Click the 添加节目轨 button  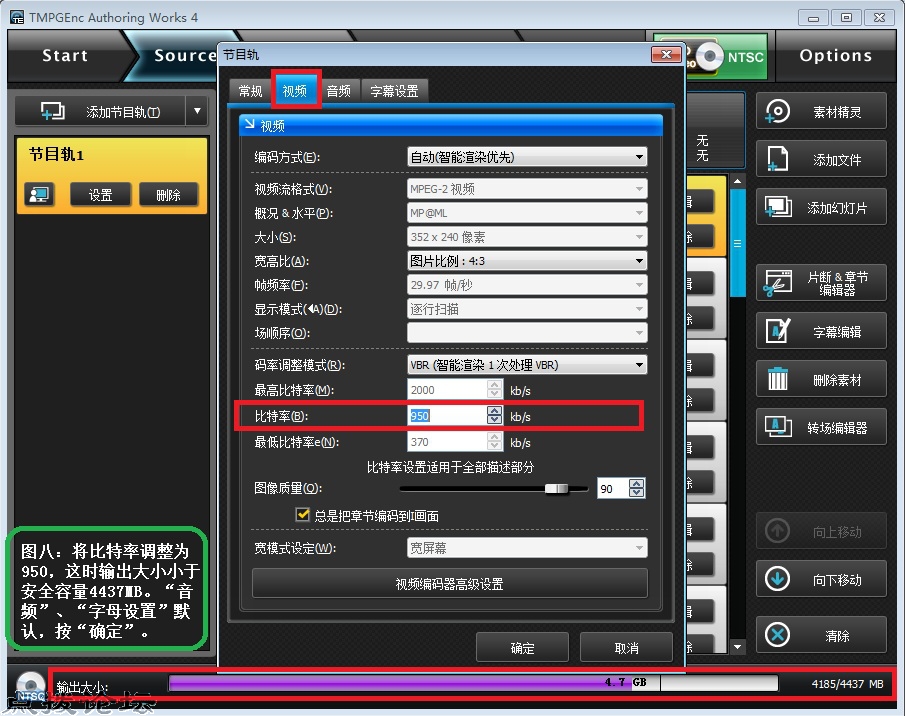(101, 111)
